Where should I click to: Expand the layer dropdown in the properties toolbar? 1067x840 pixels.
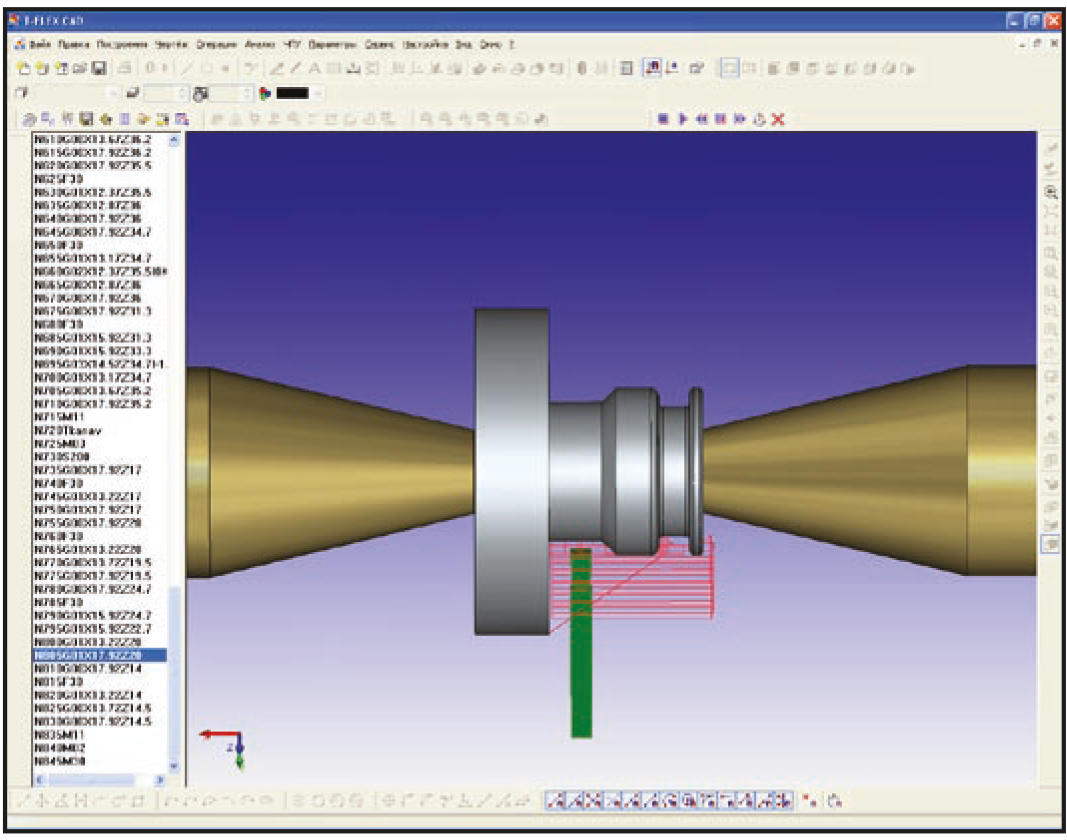click(x=112, y=94)
